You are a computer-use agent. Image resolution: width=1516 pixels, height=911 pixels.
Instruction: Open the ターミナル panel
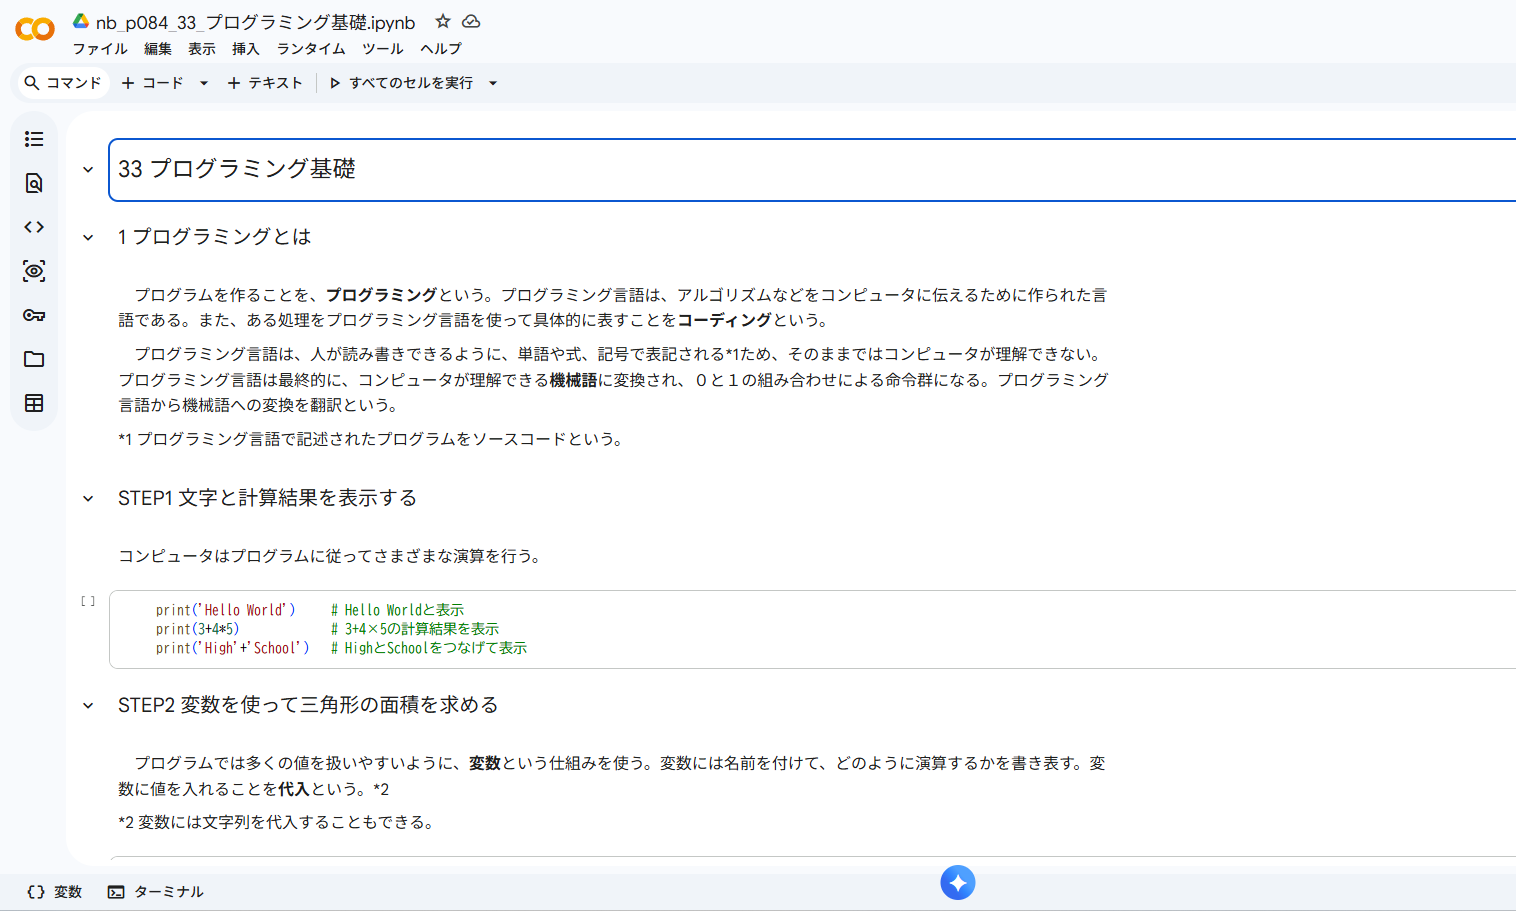tap(156, 891)
